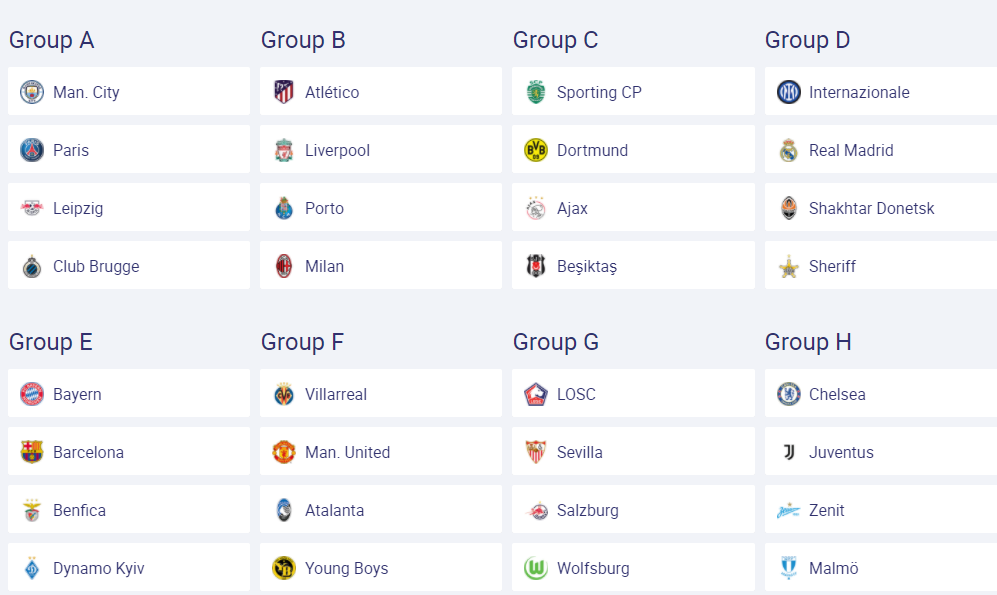Click the Internazionale crest

click(x=788, y=92)
